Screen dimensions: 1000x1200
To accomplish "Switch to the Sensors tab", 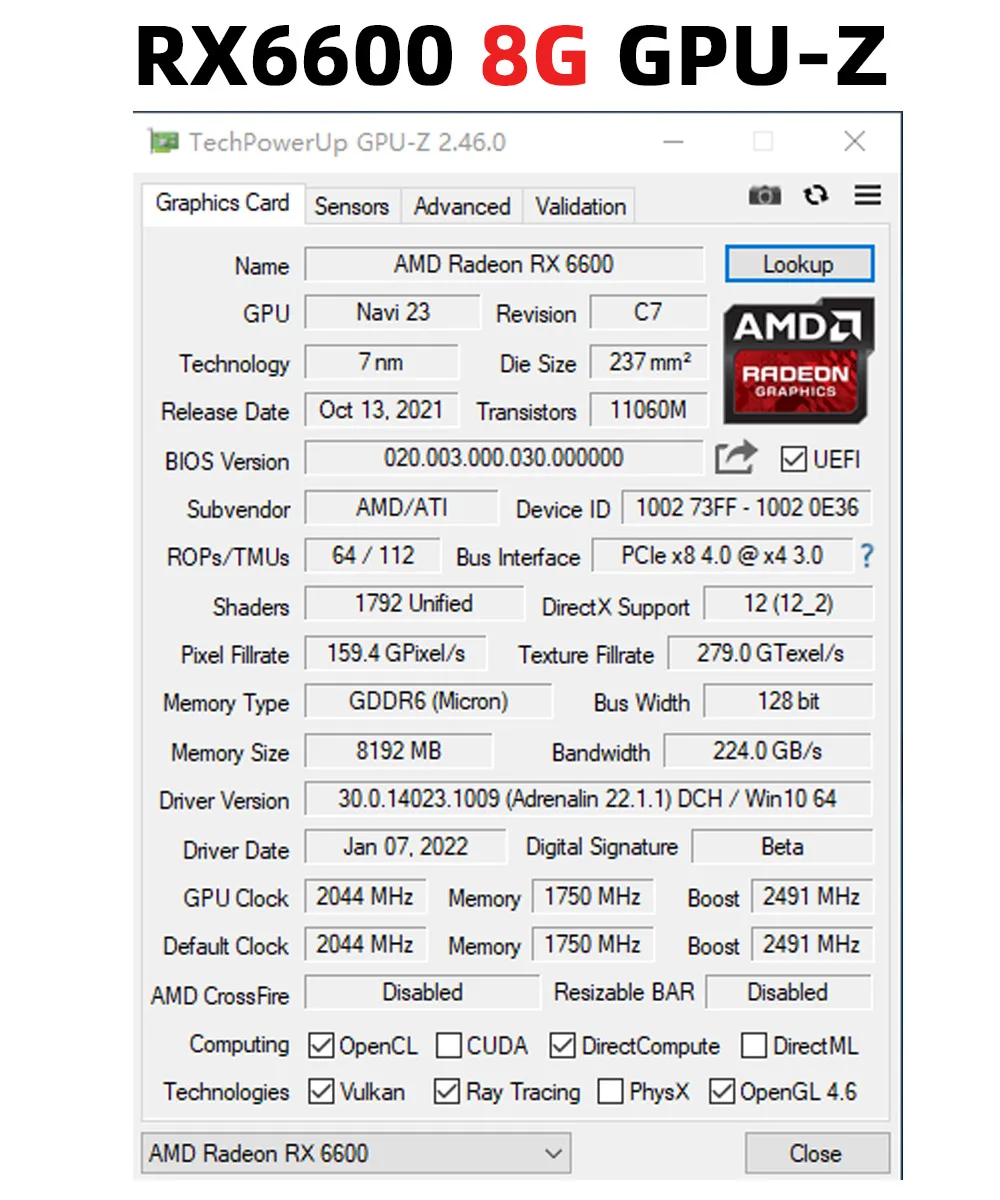I will (x=351, y=206).
